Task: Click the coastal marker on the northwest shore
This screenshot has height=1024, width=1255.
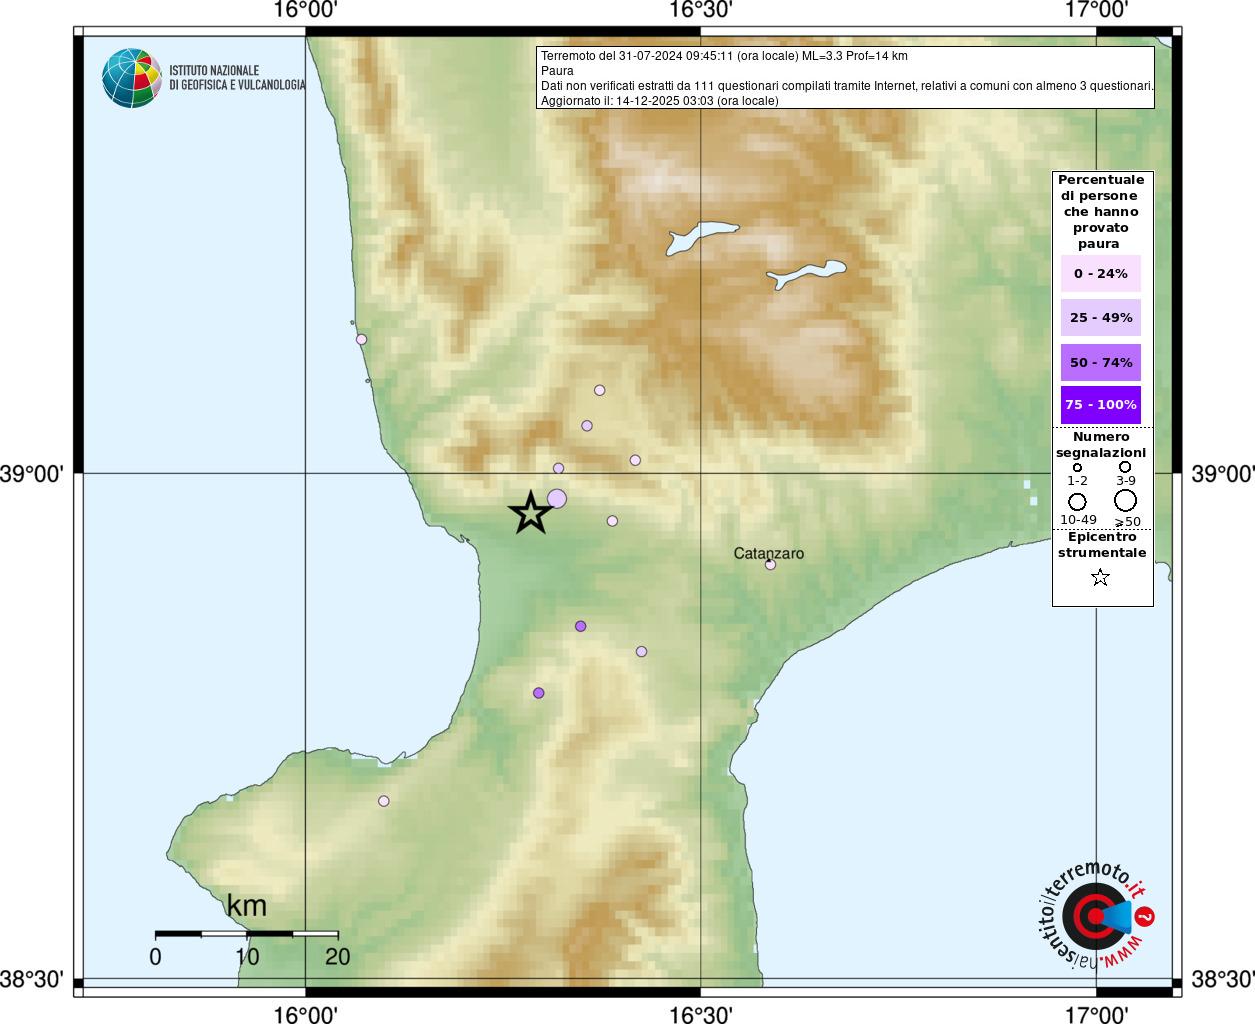Action: tap(361, 339)
